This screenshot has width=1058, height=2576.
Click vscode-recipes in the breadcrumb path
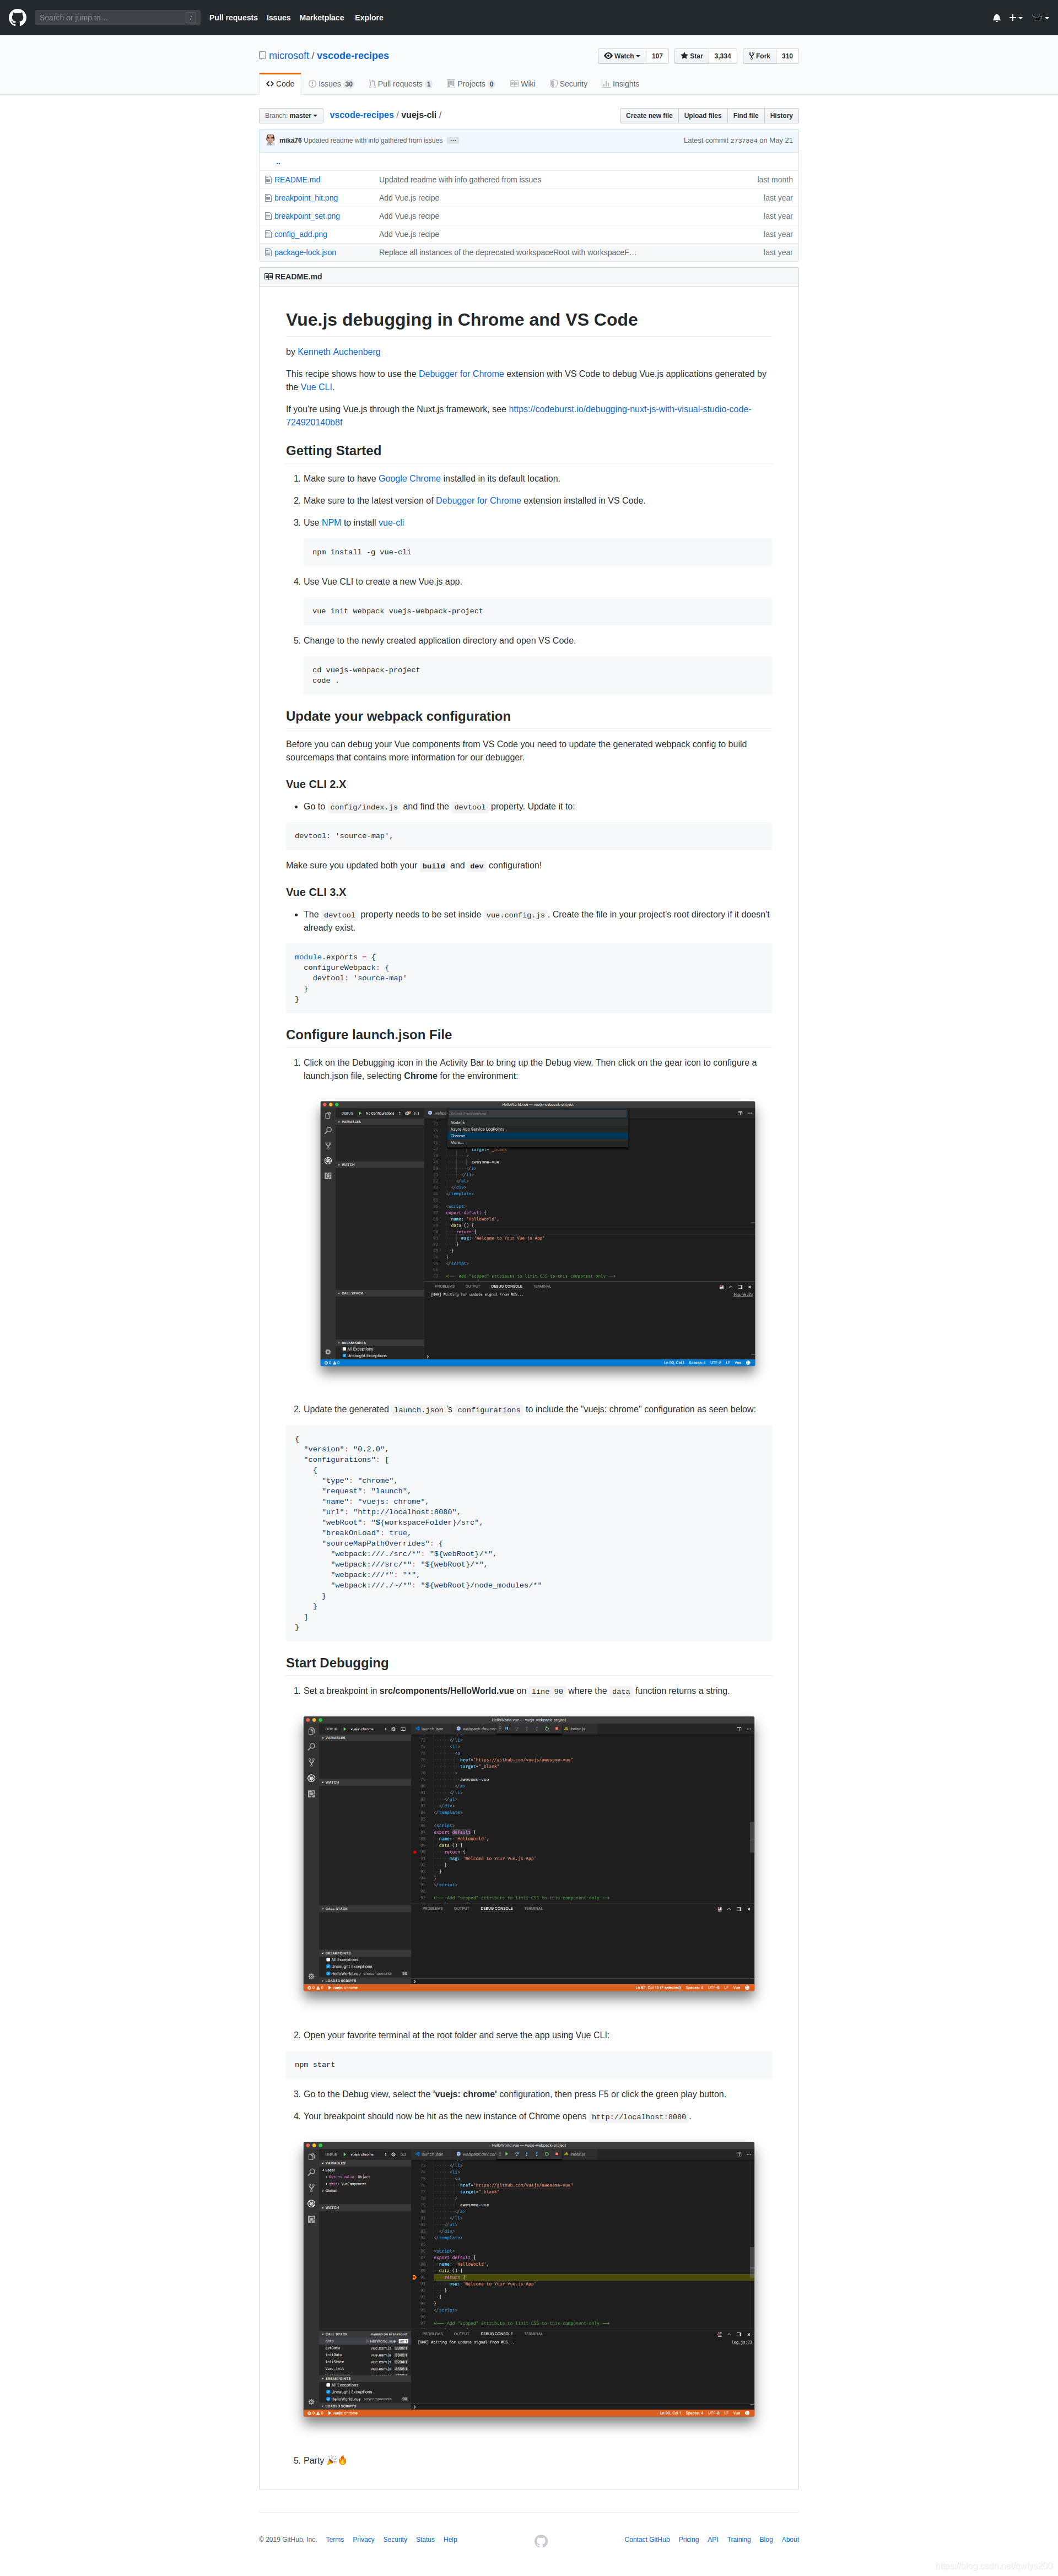tap(361, 115)
